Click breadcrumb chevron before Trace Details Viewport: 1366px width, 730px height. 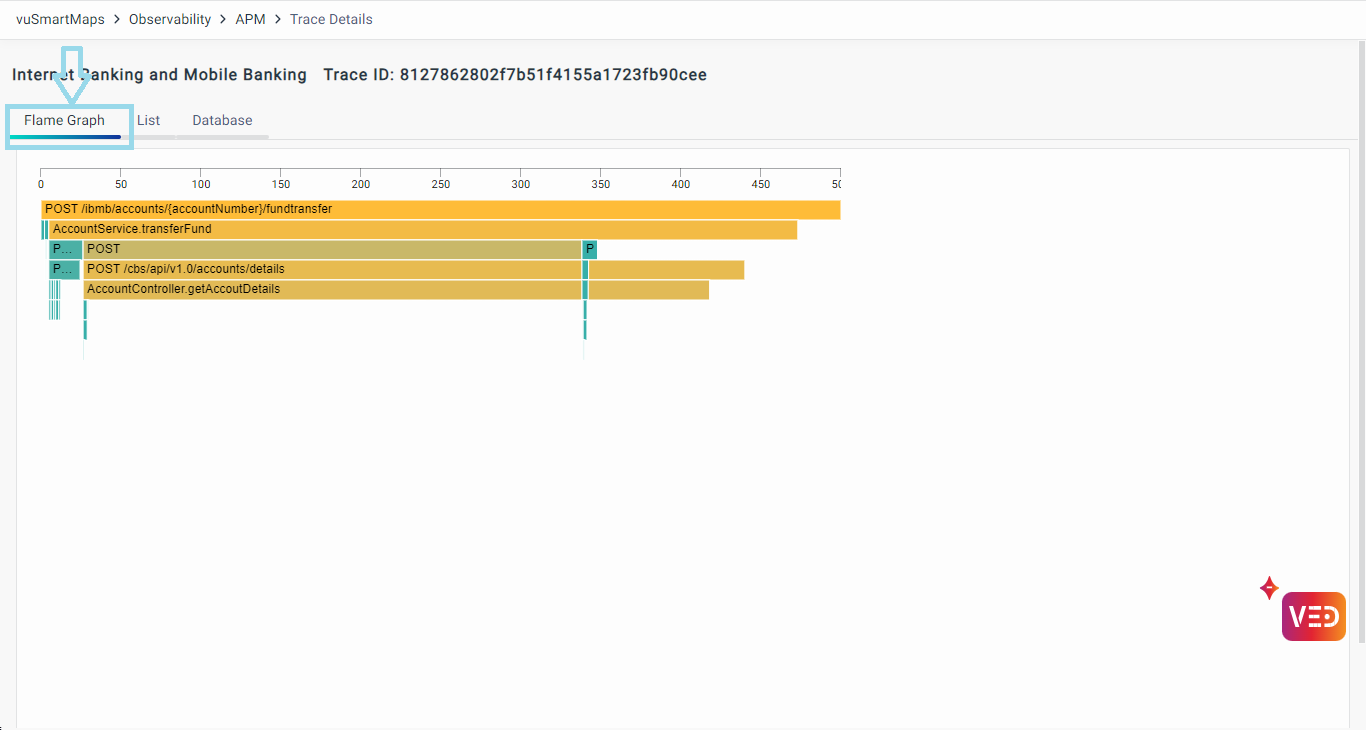pyautogui.click(x=278, y=19)
